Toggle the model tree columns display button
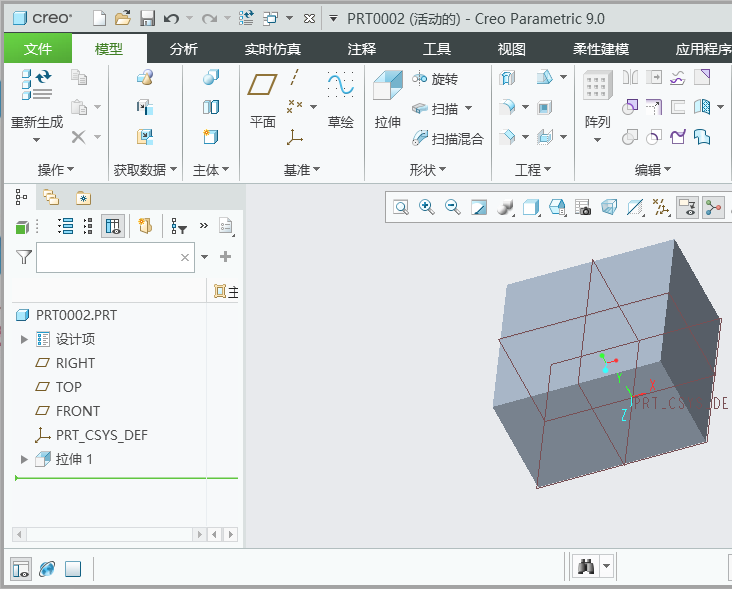 pos(113,227)
